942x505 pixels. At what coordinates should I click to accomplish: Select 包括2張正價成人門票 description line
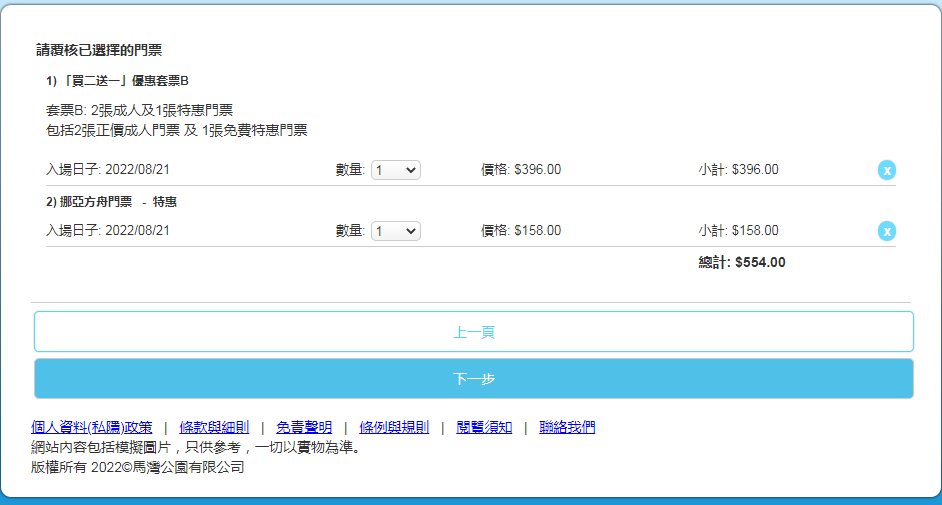[x=177, y=130]
